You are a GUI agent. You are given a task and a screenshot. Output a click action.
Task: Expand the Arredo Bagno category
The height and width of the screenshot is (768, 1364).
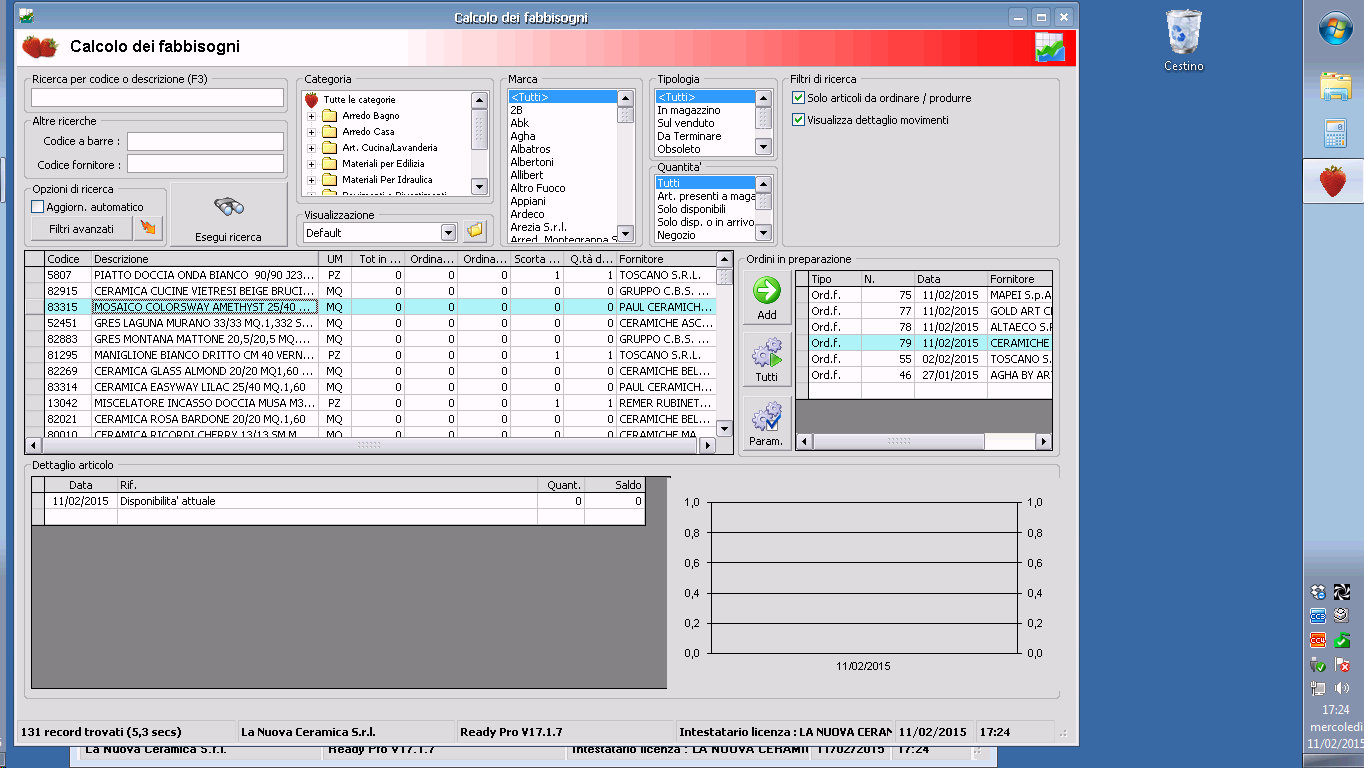[x=311, y=116]
